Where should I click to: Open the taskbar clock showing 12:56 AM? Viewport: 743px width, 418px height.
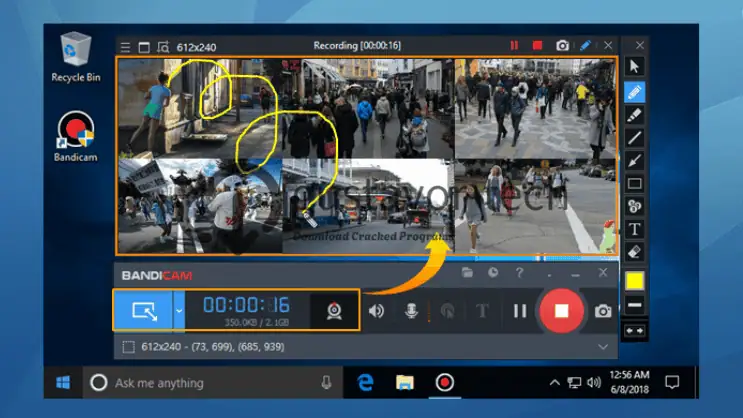click(x=629, y=382)
